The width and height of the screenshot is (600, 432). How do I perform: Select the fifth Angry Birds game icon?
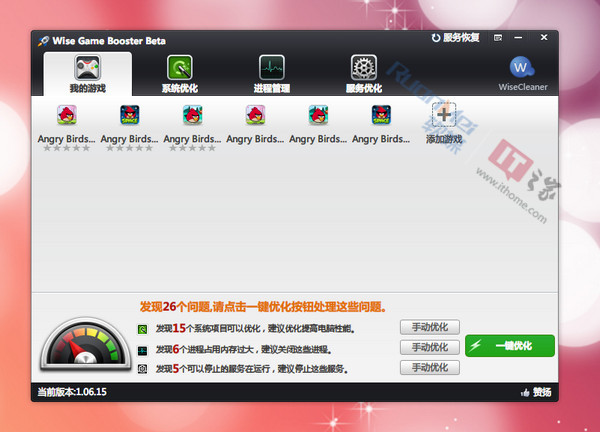pos(318,115)
